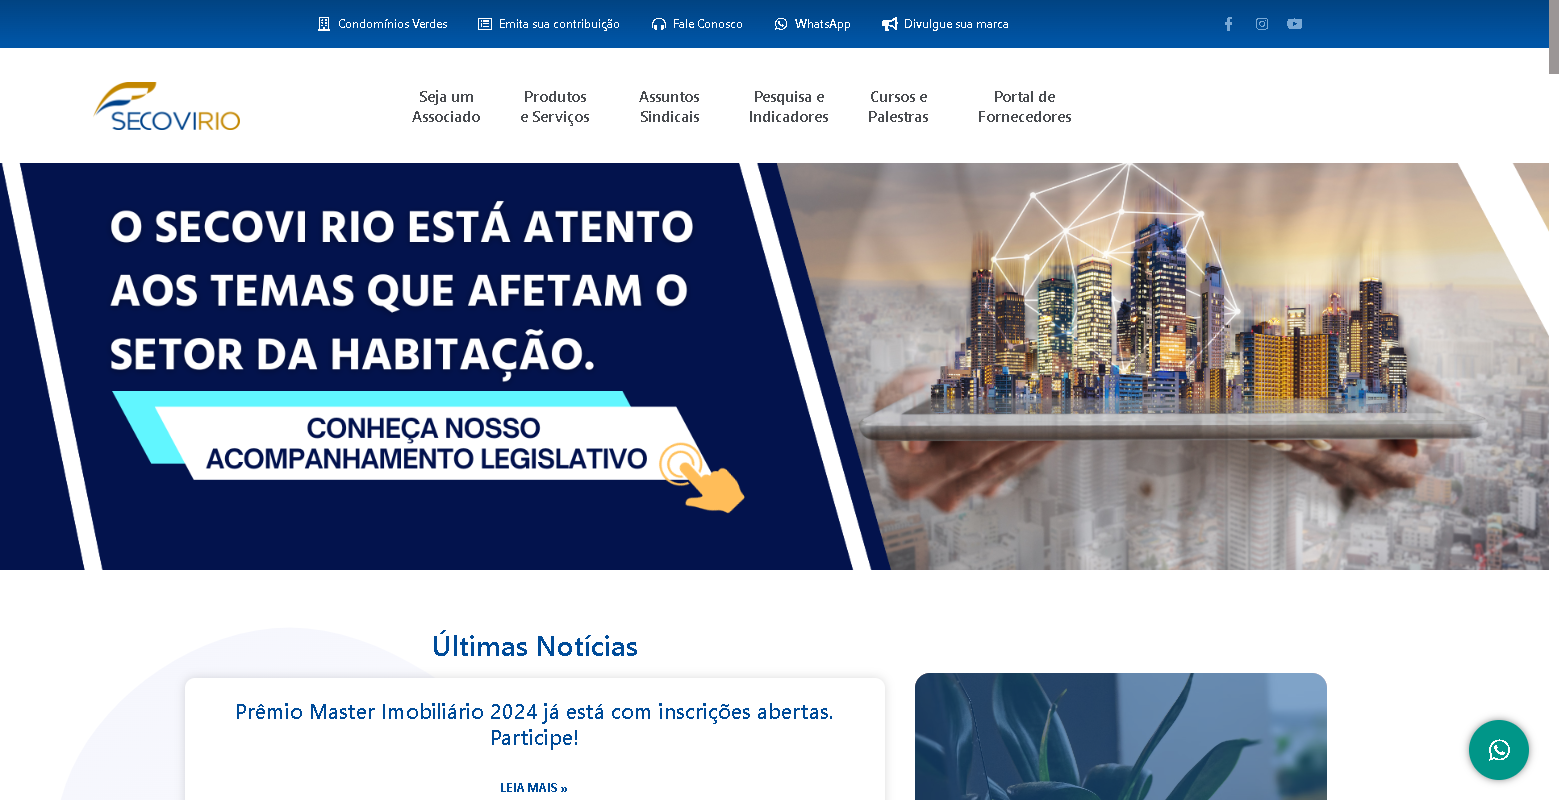This screenshot has width=1559, height=800.
Task: Open the Facebook page icon
Action: [x=1229, y=24]
